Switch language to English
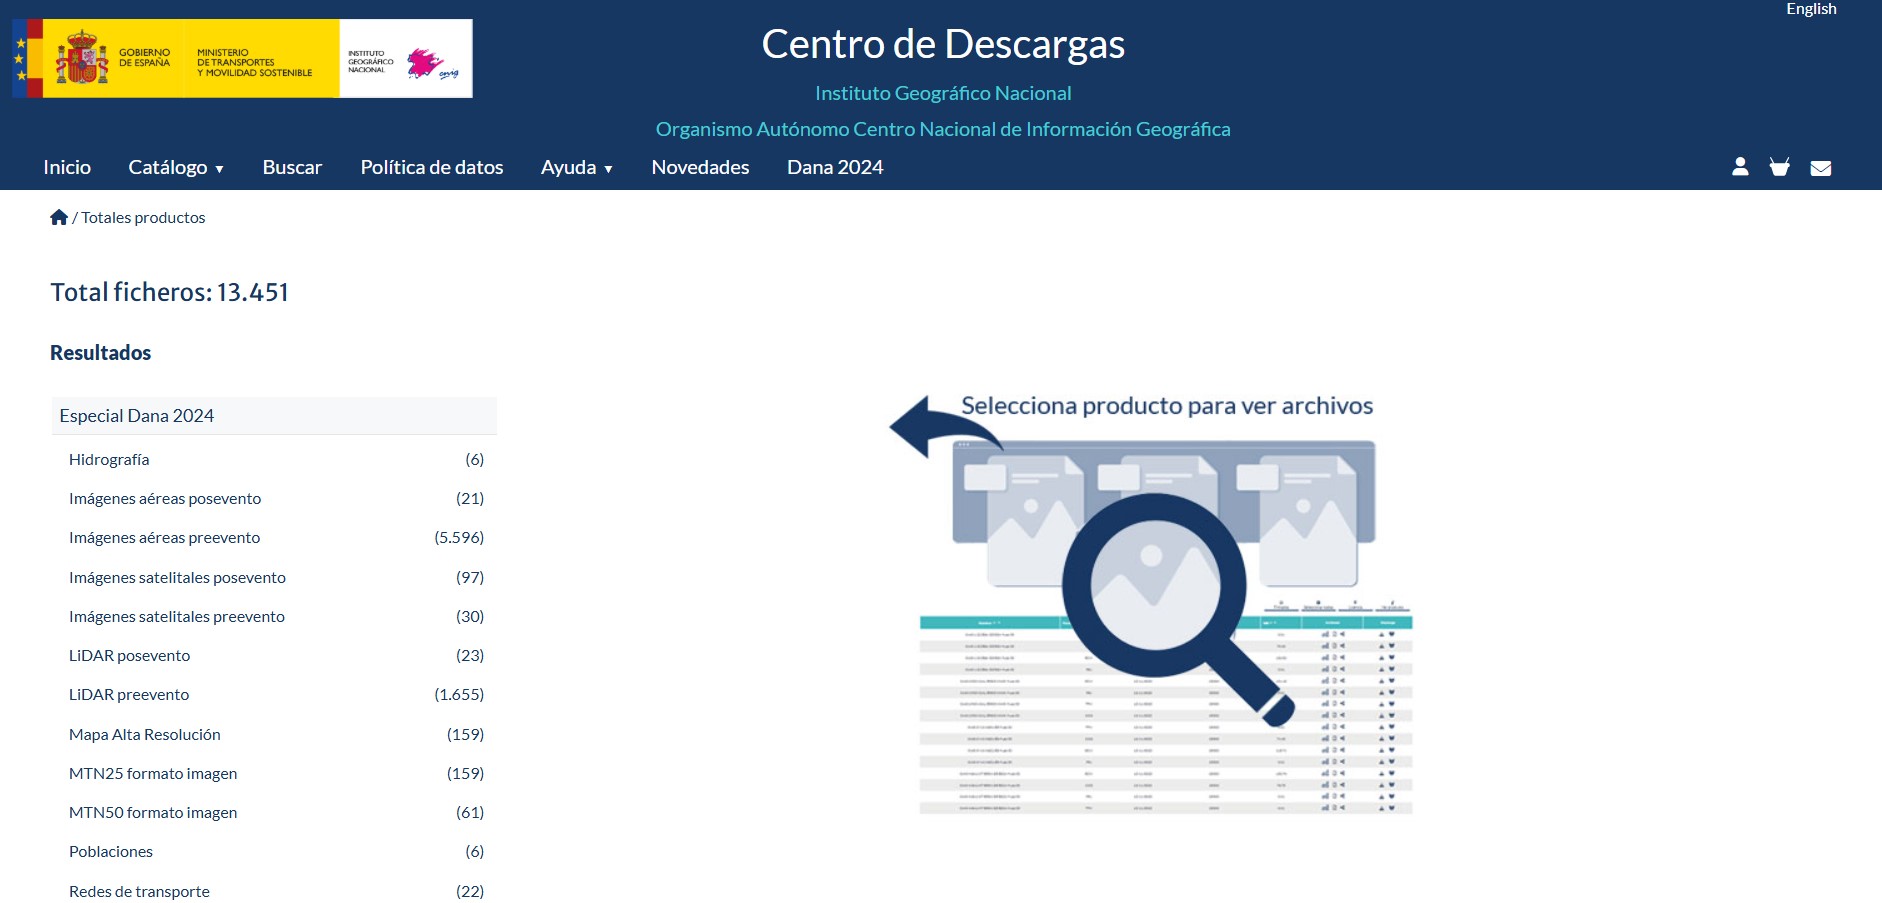1882x903 pixels. 1811,9
